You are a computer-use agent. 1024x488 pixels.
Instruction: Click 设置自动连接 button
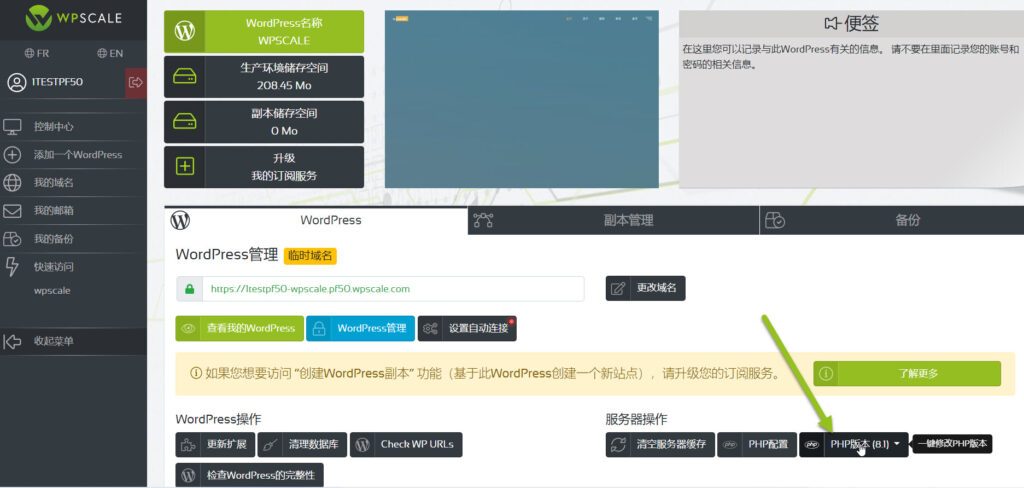[x=467, y=329]
